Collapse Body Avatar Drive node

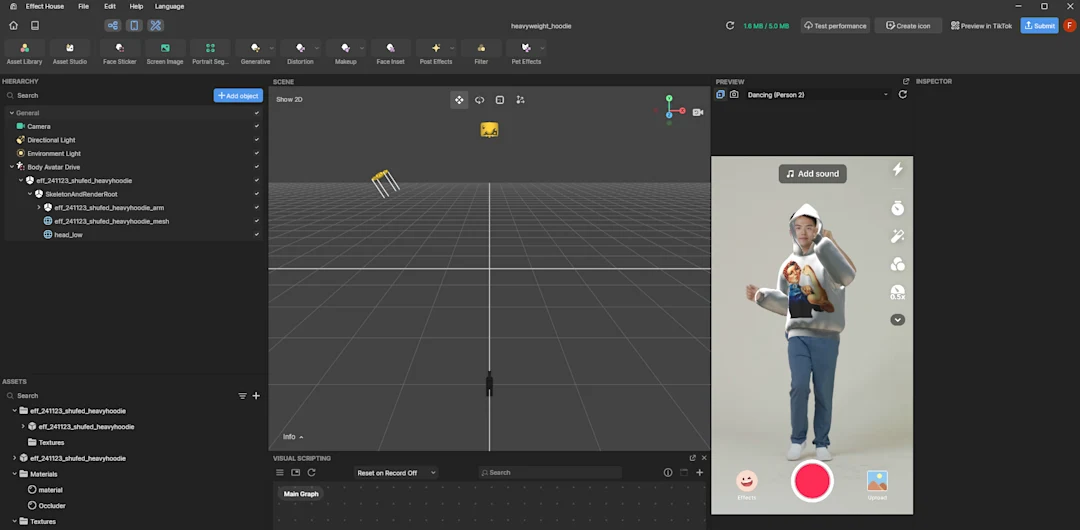tap(12, 167)
